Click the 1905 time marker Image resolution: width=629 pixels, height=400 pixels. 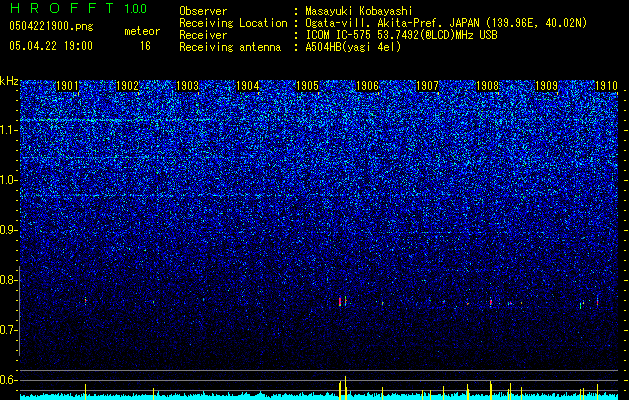coord(307,86)
